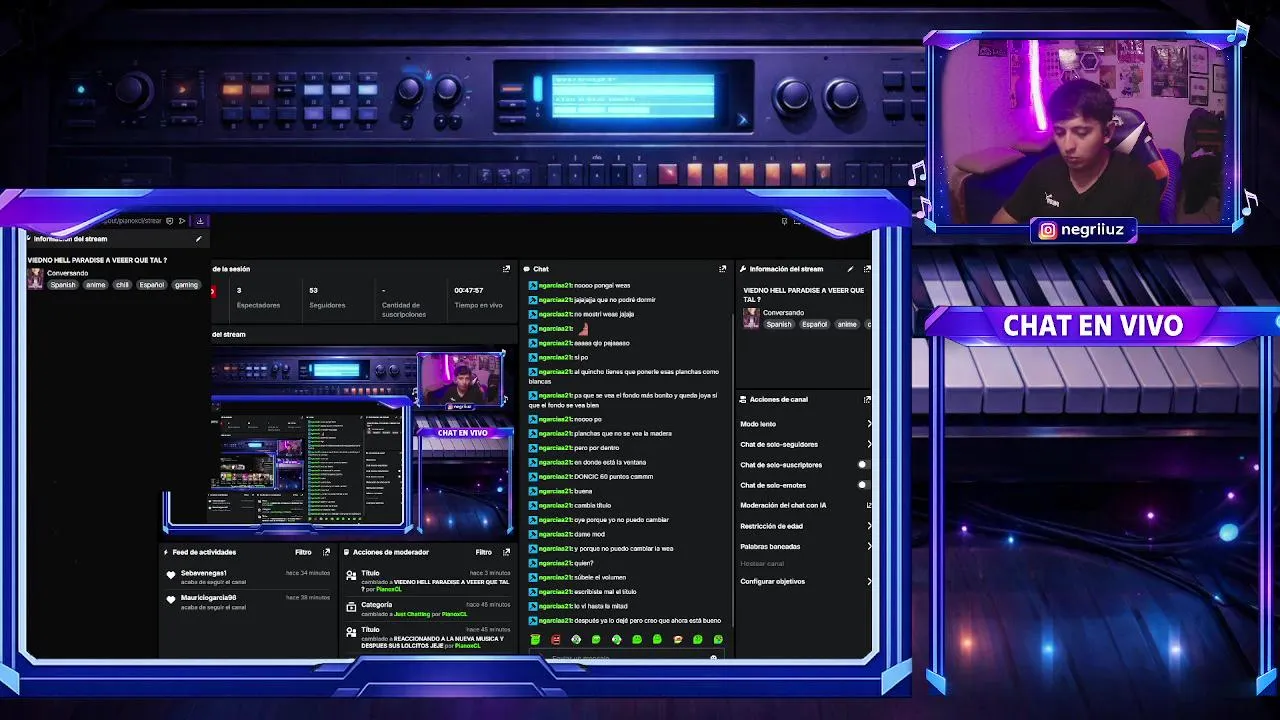Click the gaming tag in left stream info

point(186,285)
